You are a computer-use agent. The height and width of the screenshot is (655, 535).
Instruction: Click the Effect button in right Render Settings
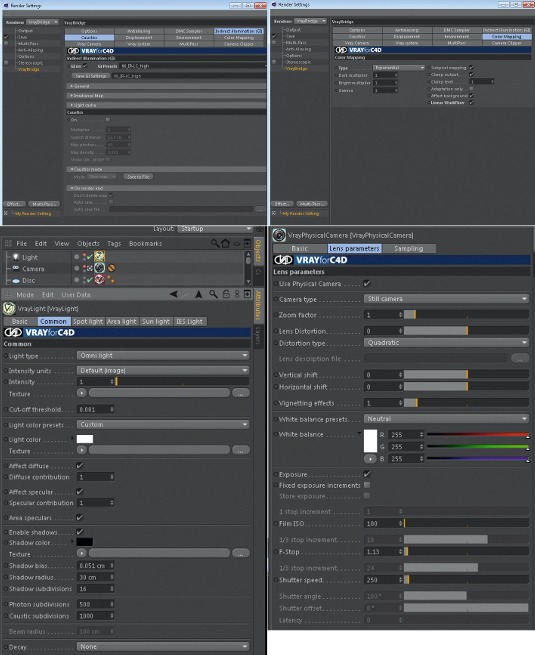[282, 203]
